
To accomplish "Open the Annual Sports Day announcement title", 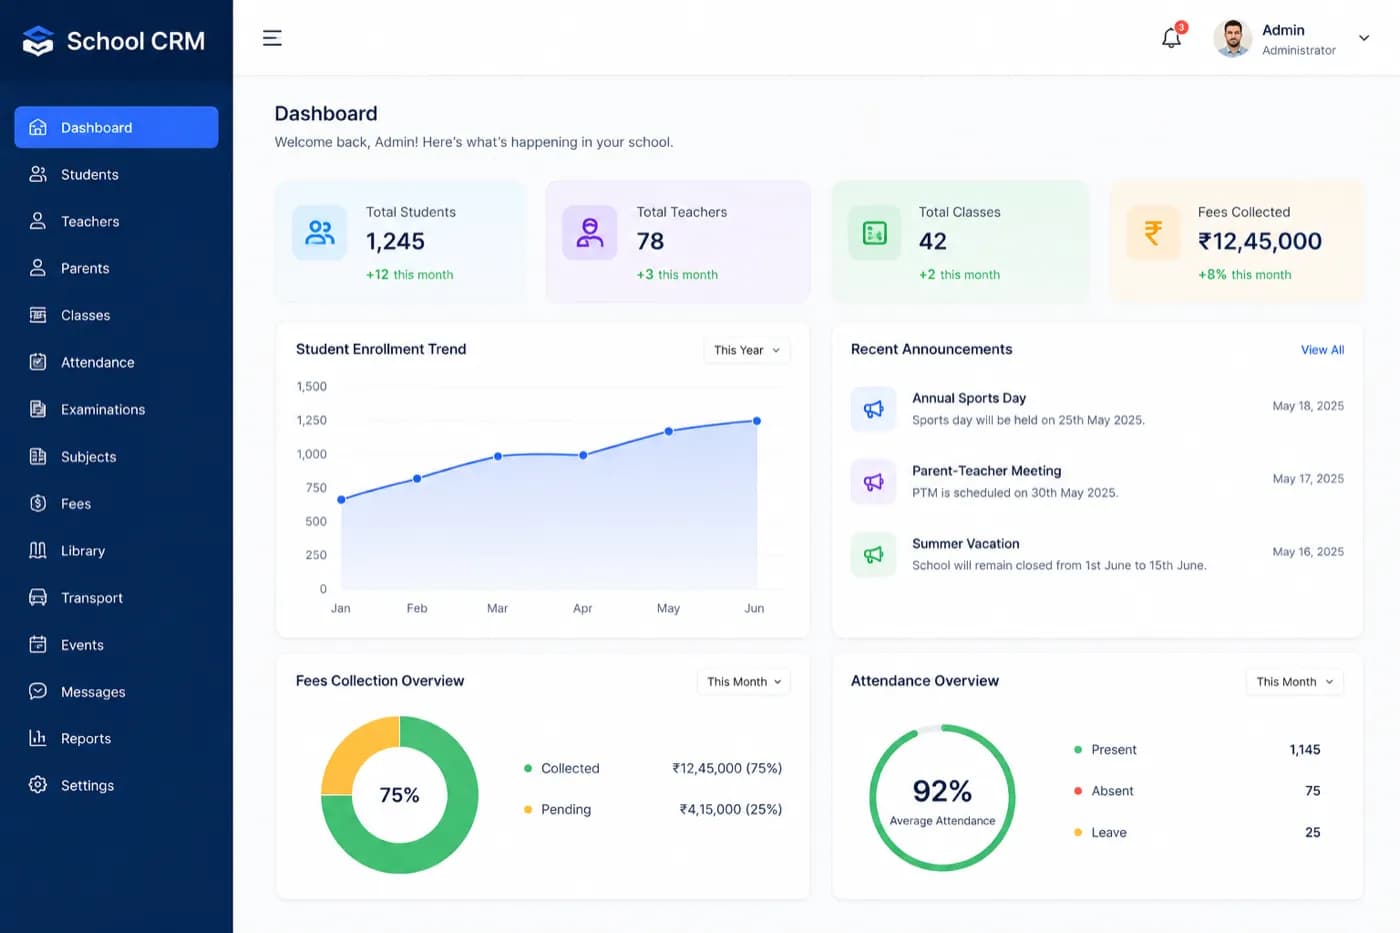I will [969, 398].
